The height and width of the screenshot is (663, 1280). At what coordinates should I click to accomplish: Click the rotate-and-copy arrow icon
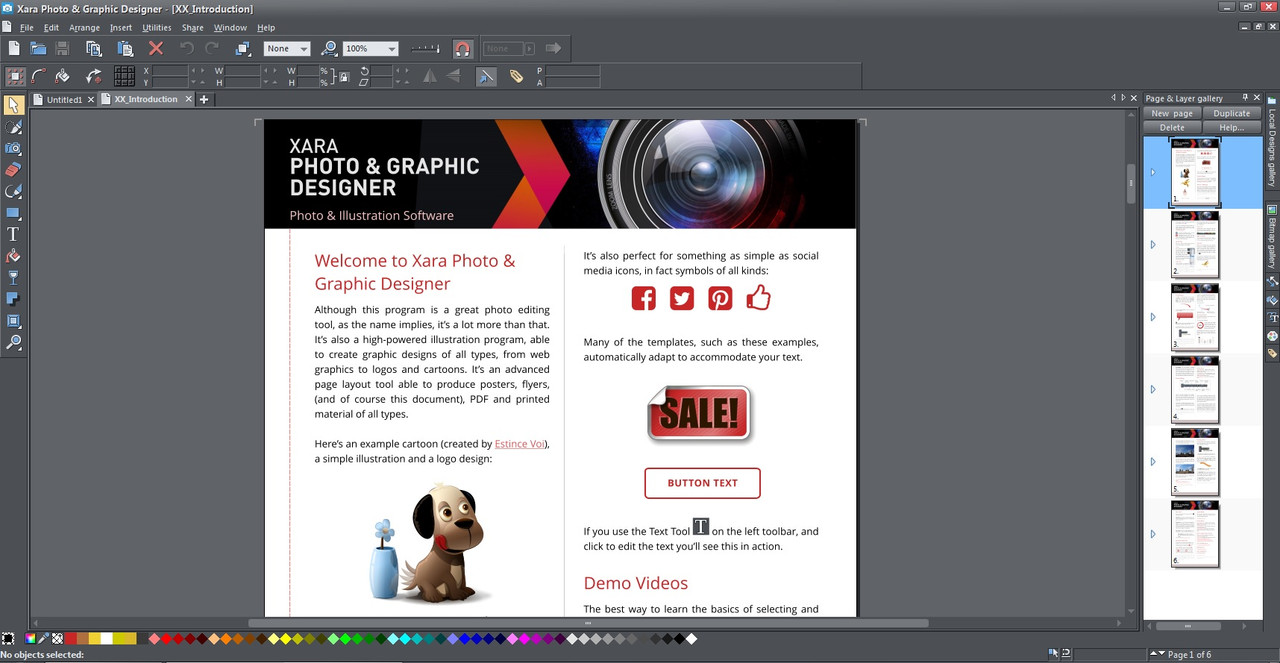coord(94,76)
